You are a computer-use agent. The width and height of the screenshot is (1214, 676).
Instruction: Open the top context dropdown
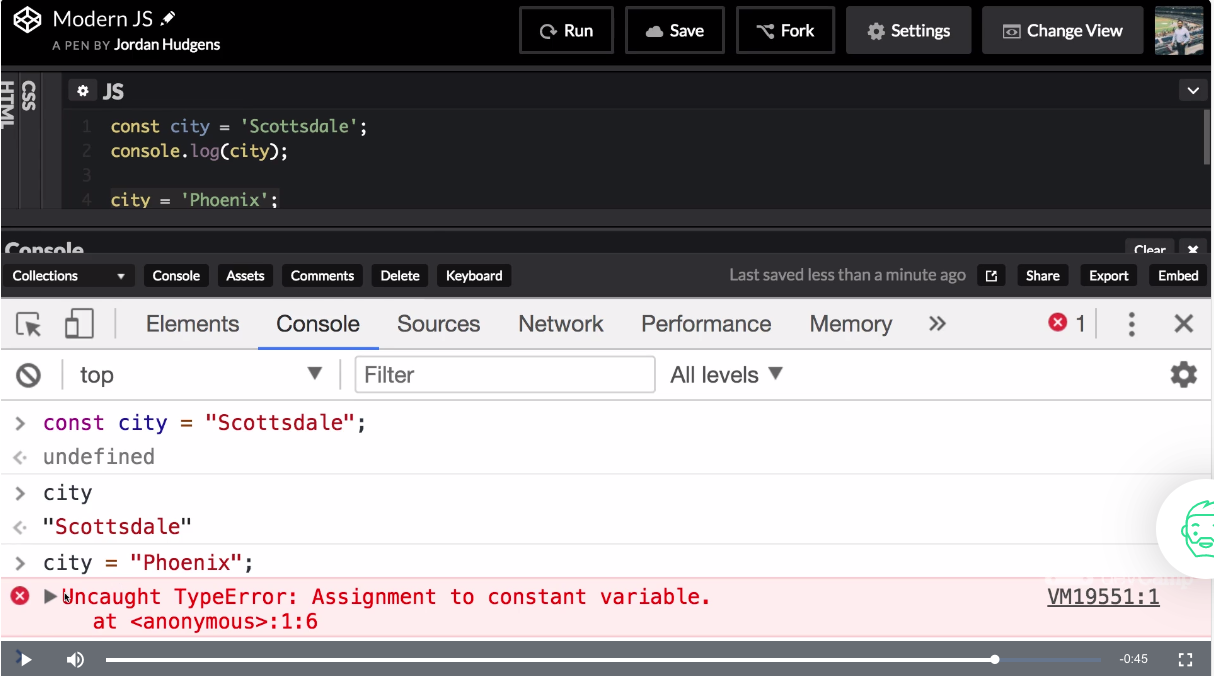(x=200, y=375)
